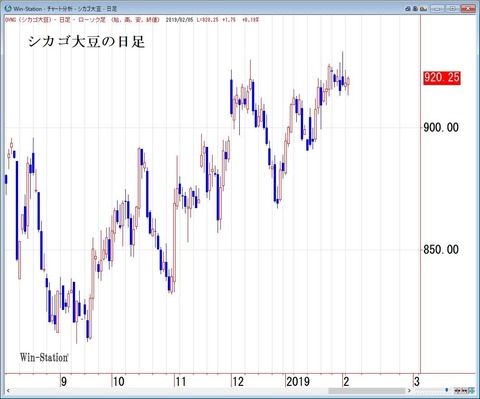Click the scroll-right arrow of horizontal scrollbar
This screenshot has width=480, height=399.
[x=409, y=390]
